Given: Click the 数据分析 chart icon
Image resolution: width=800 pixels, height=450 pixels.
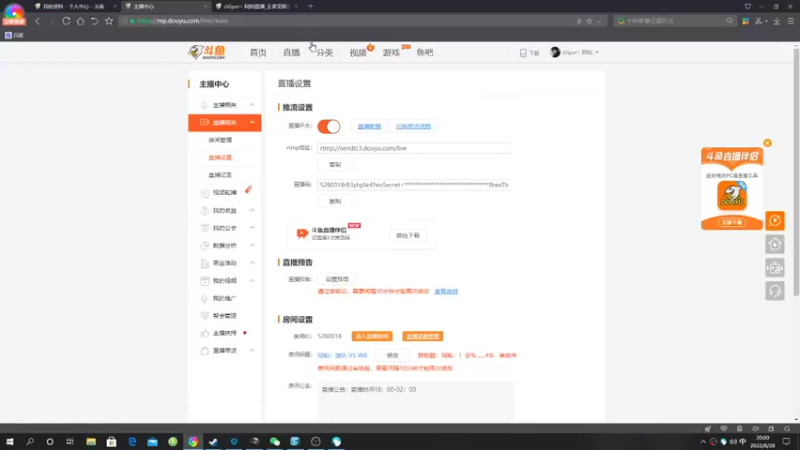Looking at the screenshot, I should (205, 245).
